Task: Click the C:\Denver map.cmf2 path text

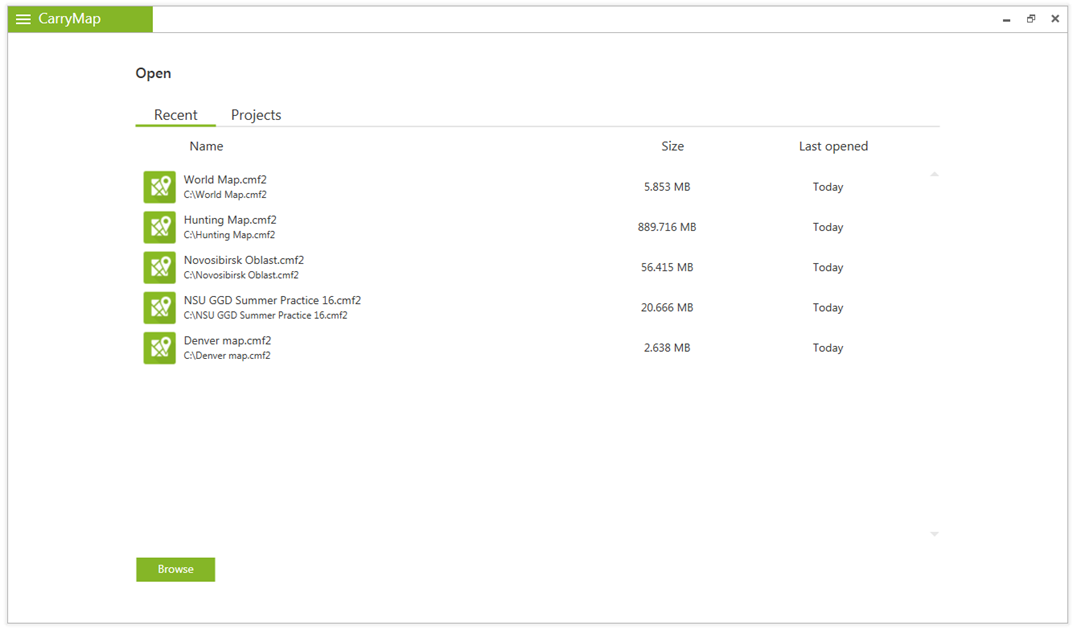Action: pyautogui.click(x=227, y=356)
